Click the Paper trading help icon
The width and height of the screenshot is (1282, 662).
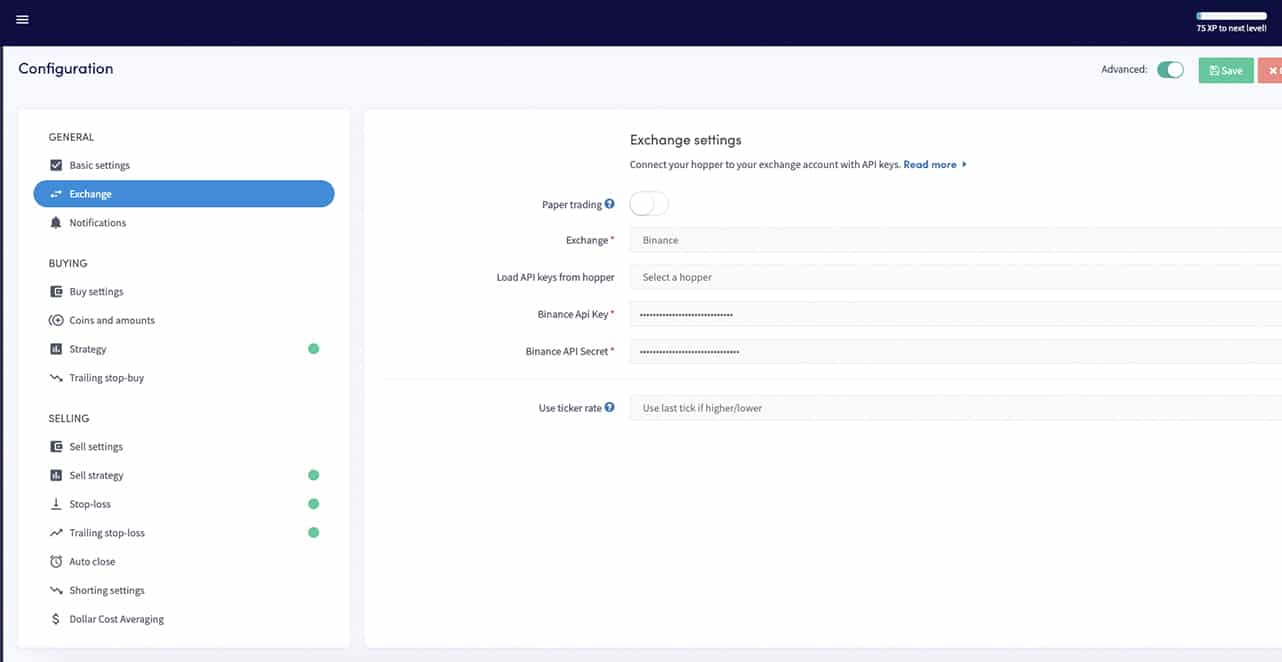pyautogui.click(x=610, y=204)
